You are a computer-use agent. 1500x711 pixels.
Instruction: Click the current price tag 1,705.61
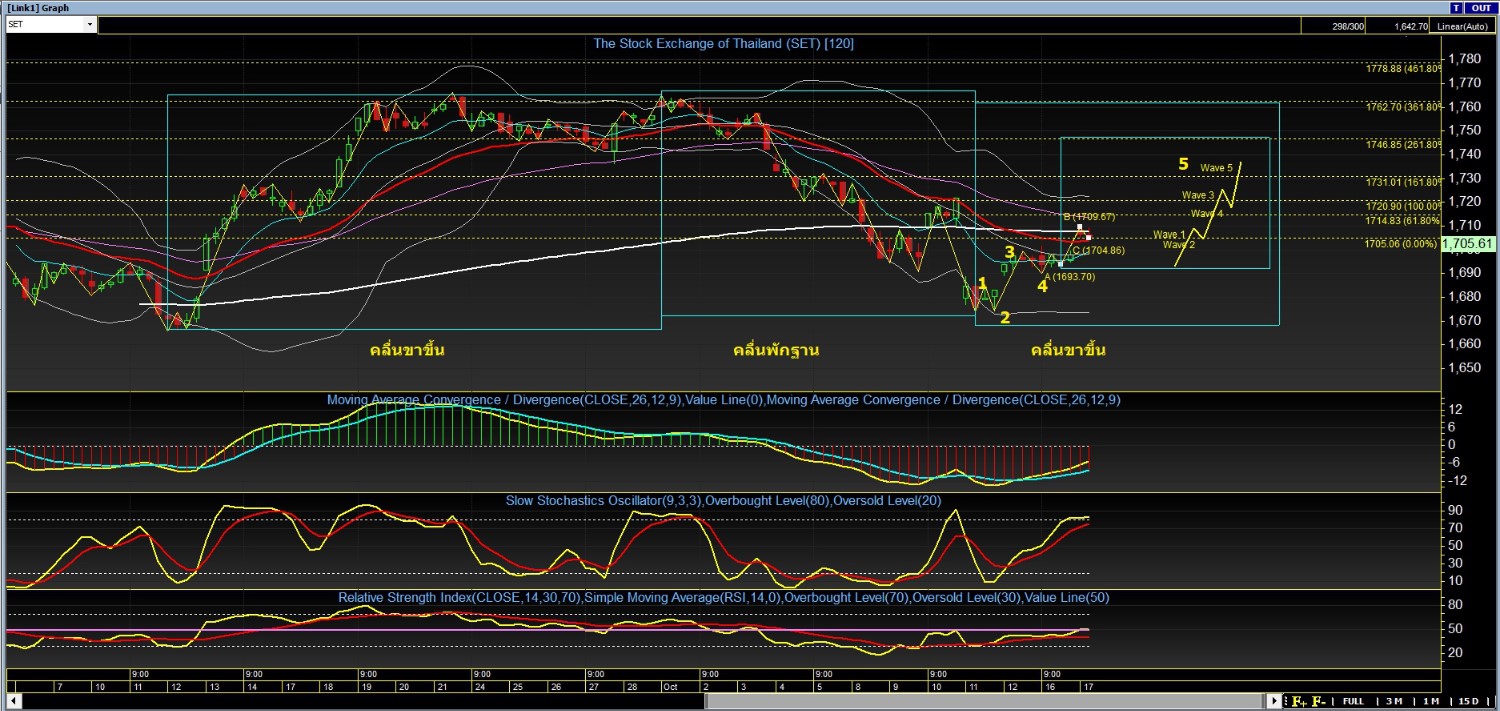pos(1470,243)
